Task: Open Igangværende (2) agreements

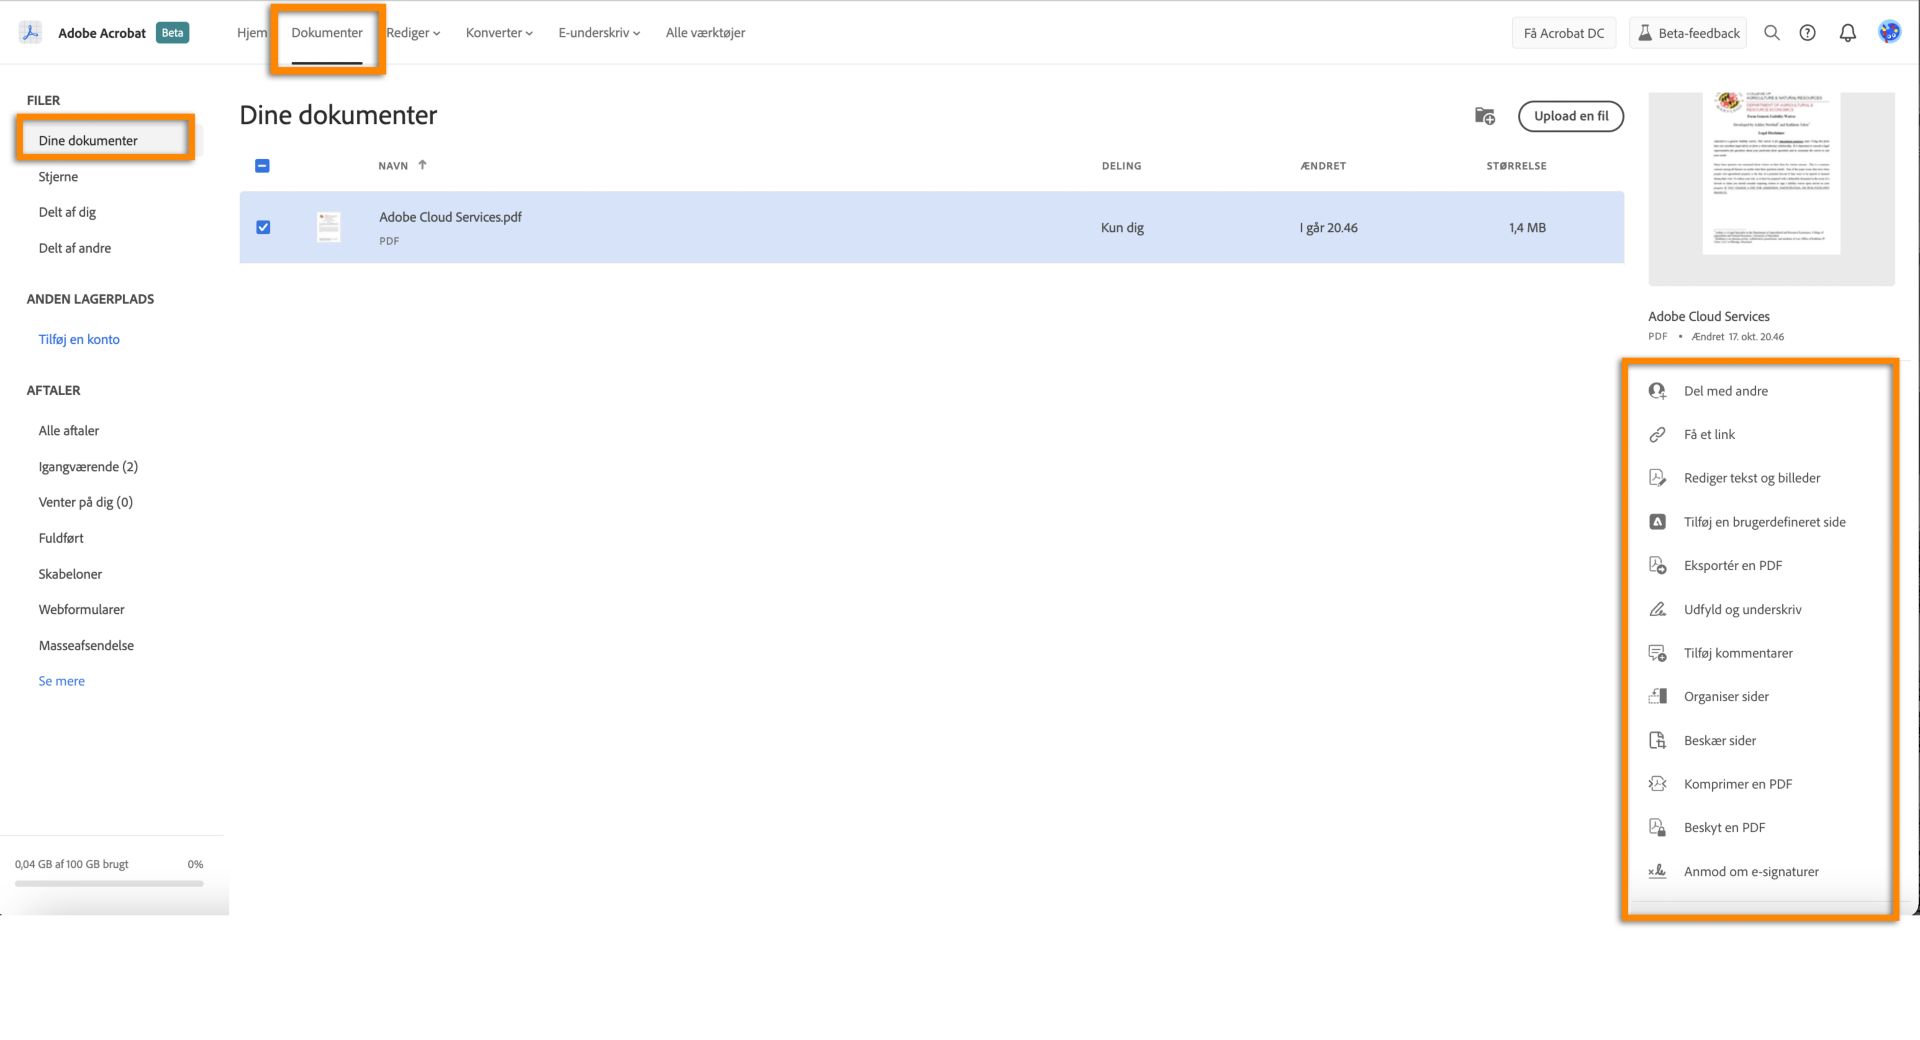Action: [x=88, y=467]
